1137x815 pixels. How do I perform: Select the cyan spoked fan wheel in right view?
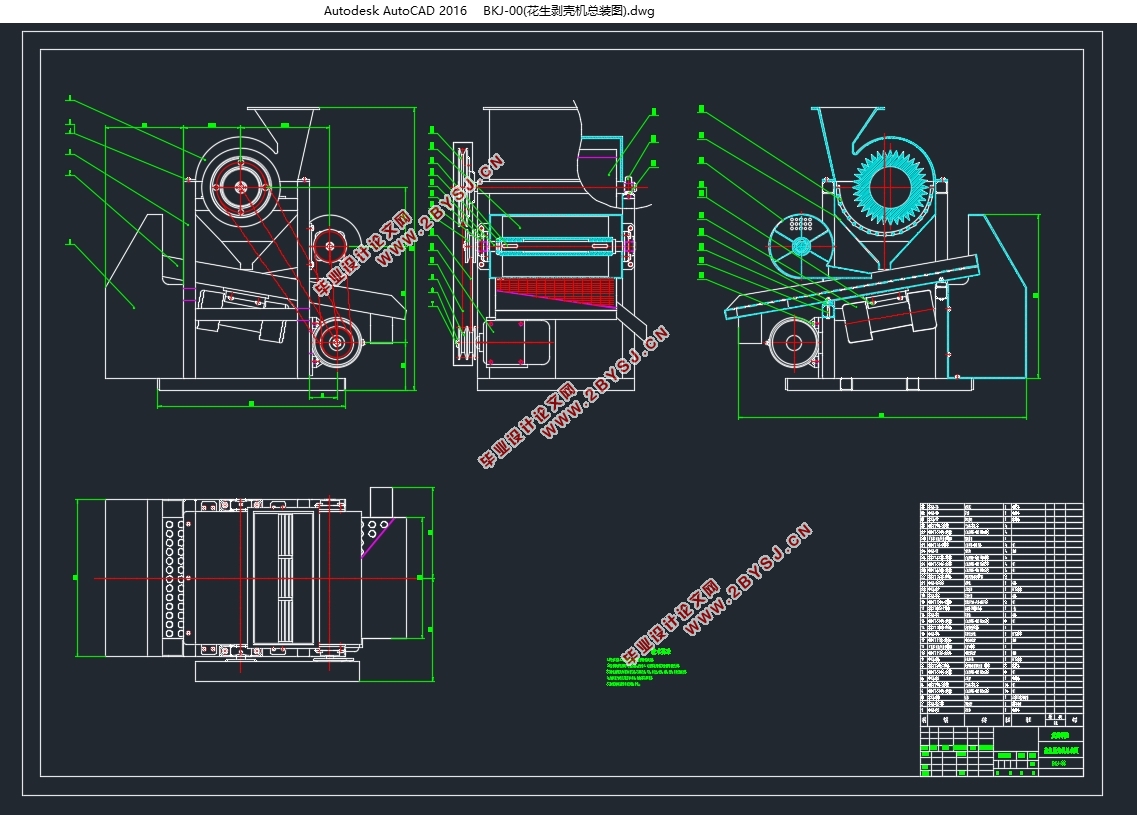(801, 247)
